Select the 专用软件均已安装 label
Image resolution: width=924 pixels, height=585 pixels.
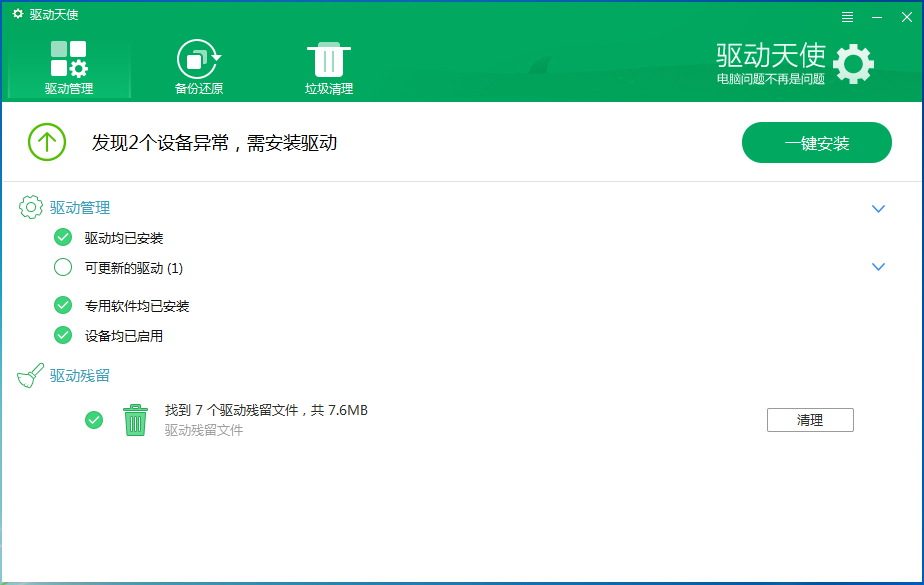point(137,306)
